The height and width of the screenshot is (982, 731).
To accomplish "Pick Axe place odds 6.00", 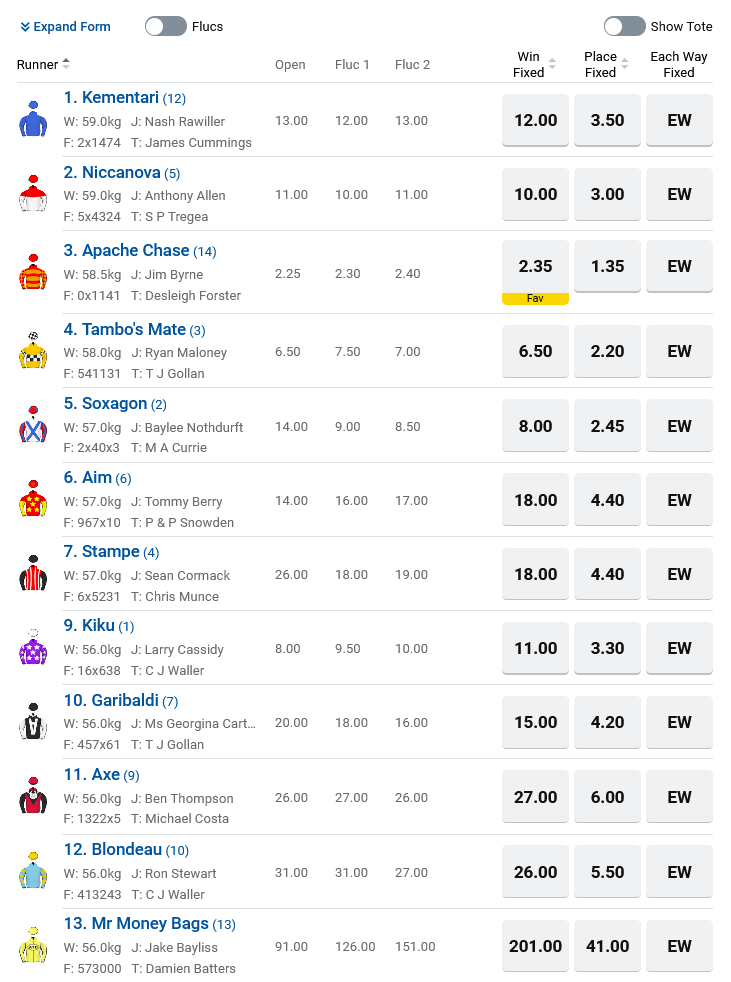I will pyautogui.click(x=607, y=797).
